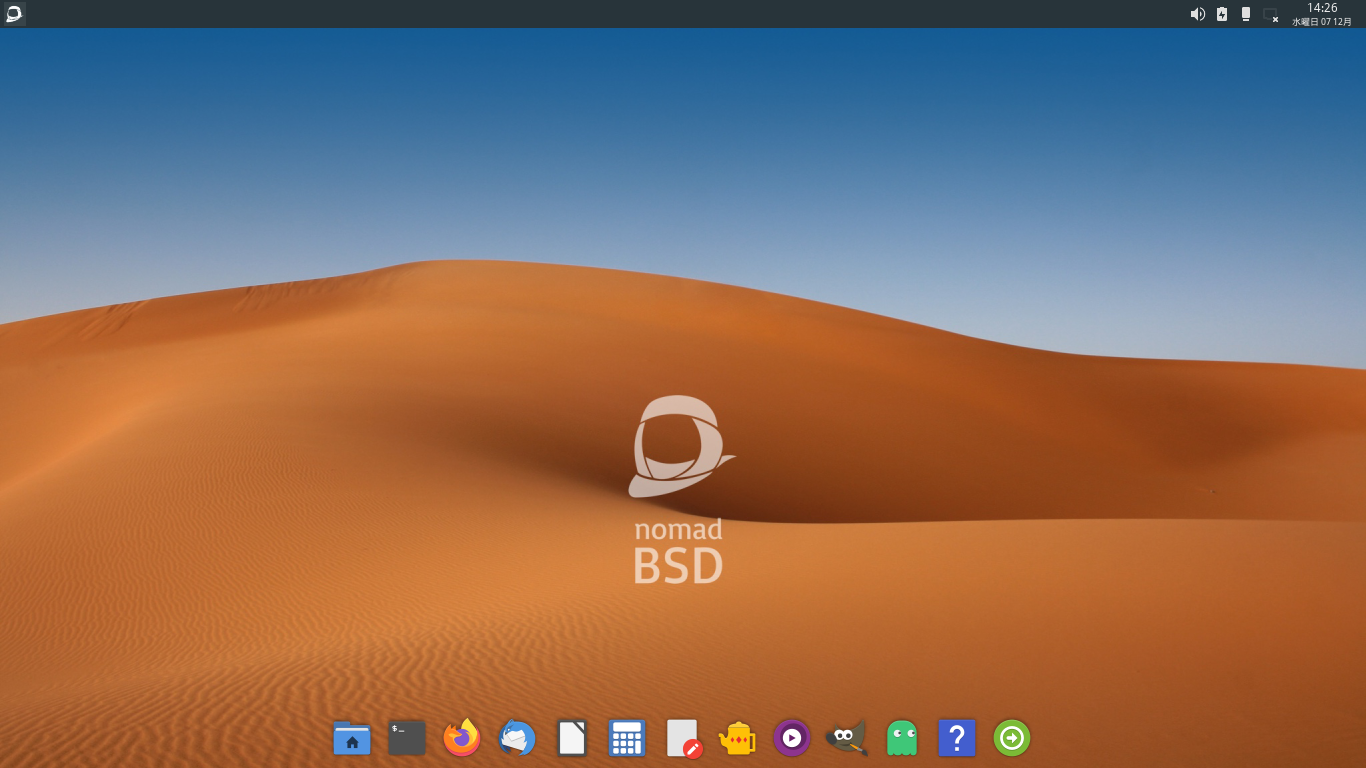The image size is (1366, 768).
Task: Launch the Firefox web browser
Action: pyautogui.click(x=462, y=738)
